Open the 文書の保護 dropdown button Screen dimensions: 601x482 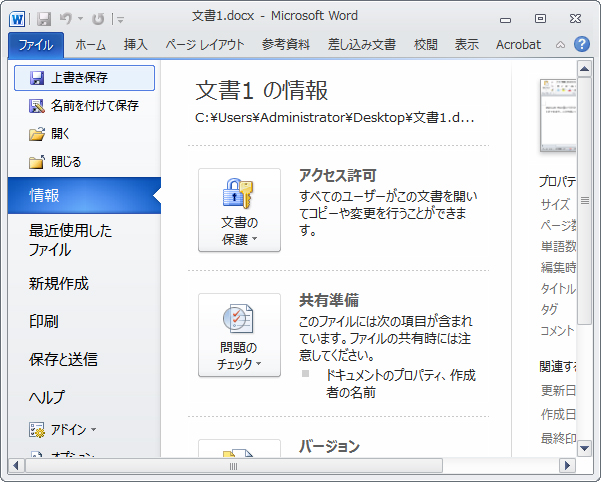pyautogui.click(x=239, y=210)
